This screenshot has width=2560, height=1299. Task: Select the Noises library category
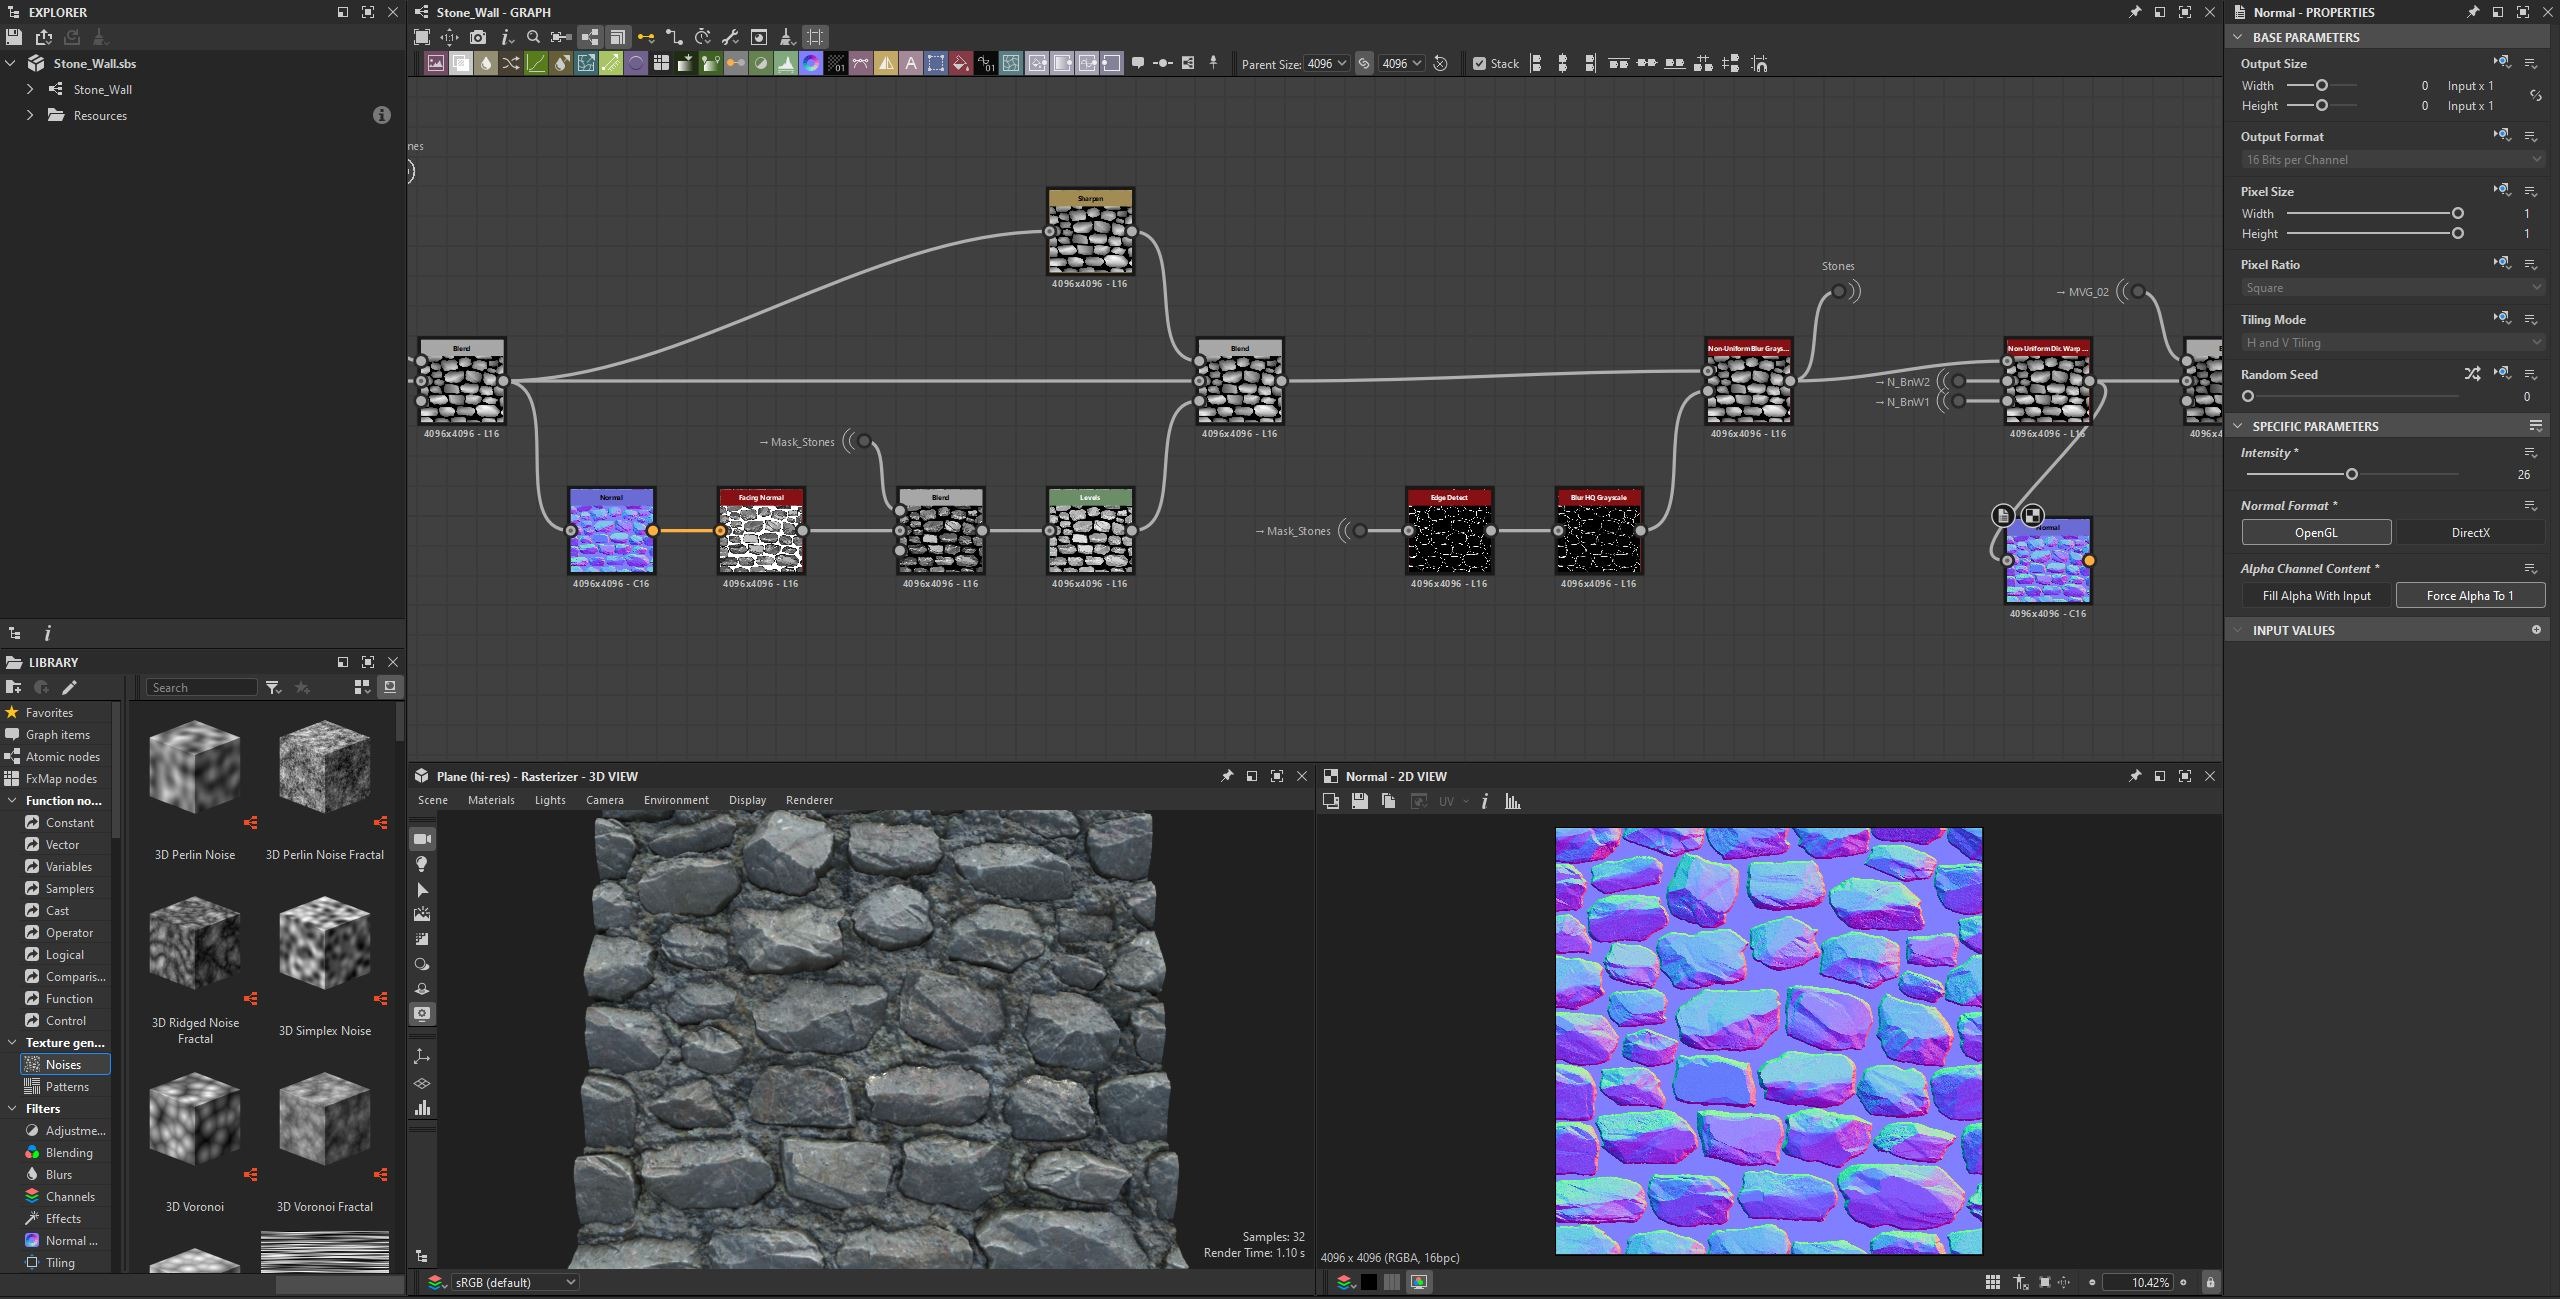tap(65, 1064)
